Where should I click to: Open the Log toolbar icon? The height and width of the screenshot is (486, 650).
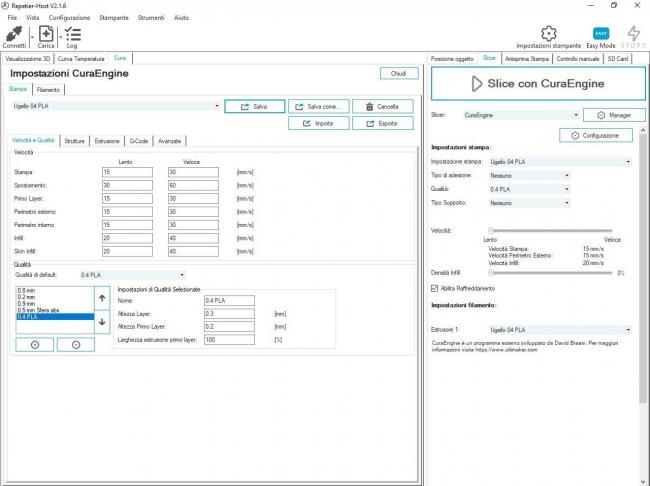(72, 34)
